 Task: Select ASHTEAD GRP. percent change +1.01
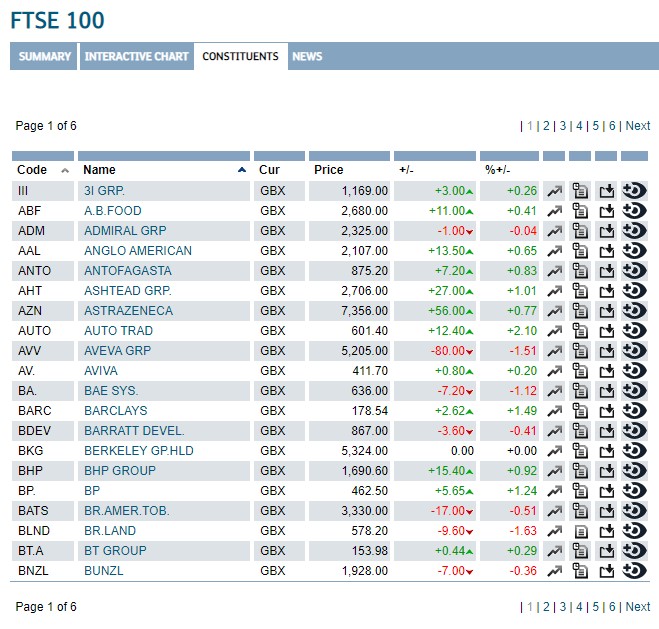(x=522, y=291)
